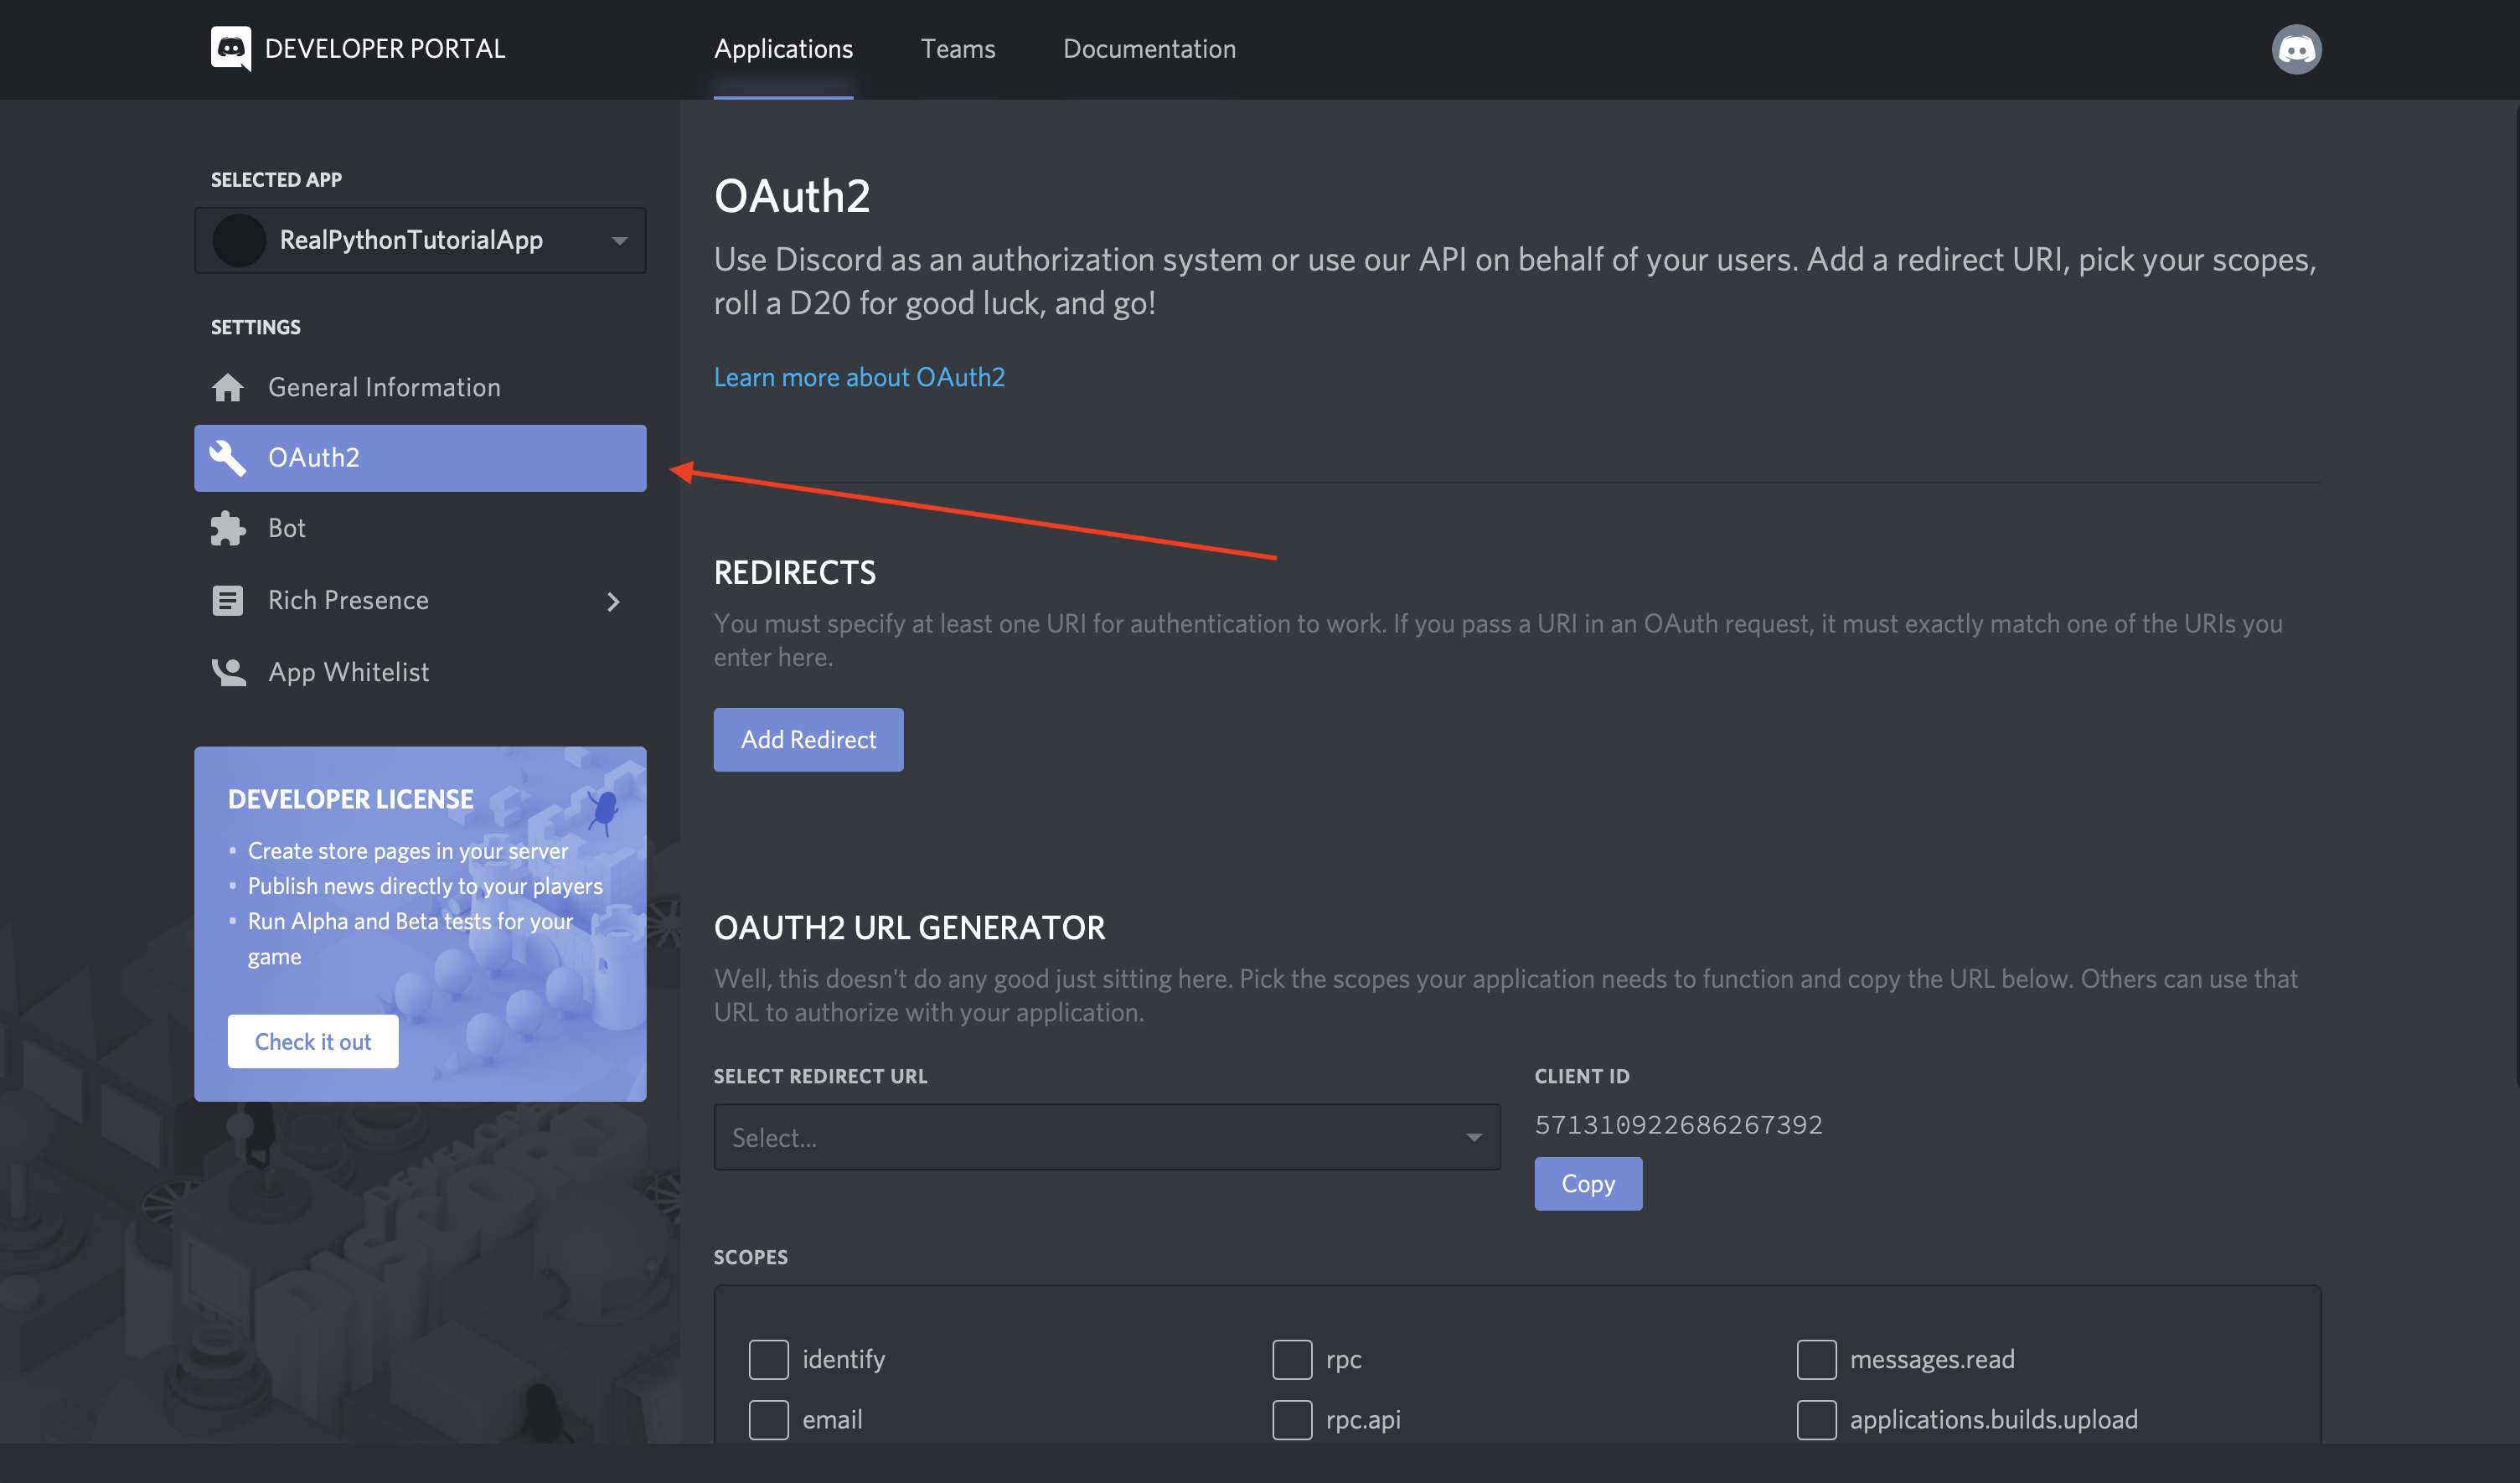Enable the identify scope

[768, 1359]
